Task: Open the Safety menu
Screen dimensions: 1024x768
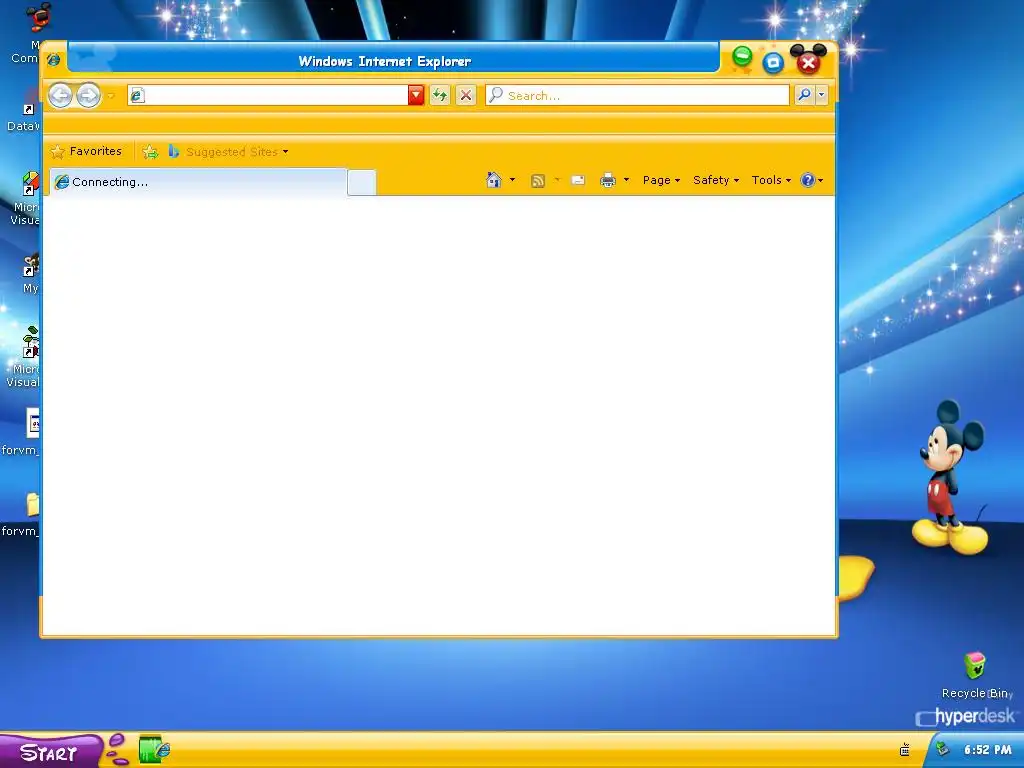Action: pos(716,180)
